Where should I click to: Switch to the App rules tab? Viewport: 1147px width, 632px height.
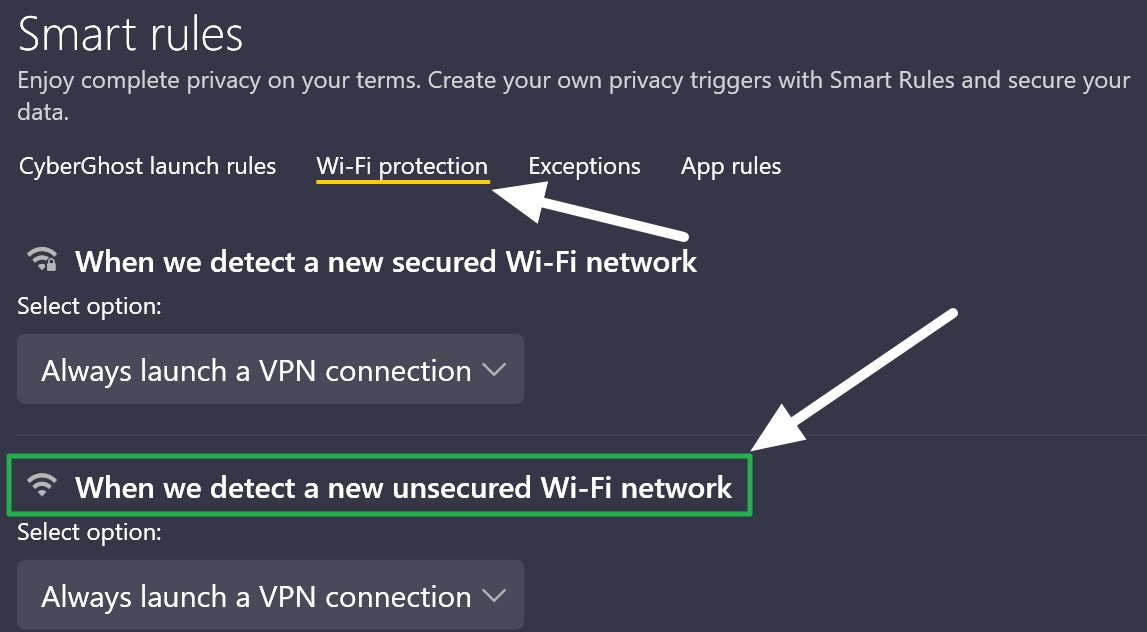[x=731, y=166]
